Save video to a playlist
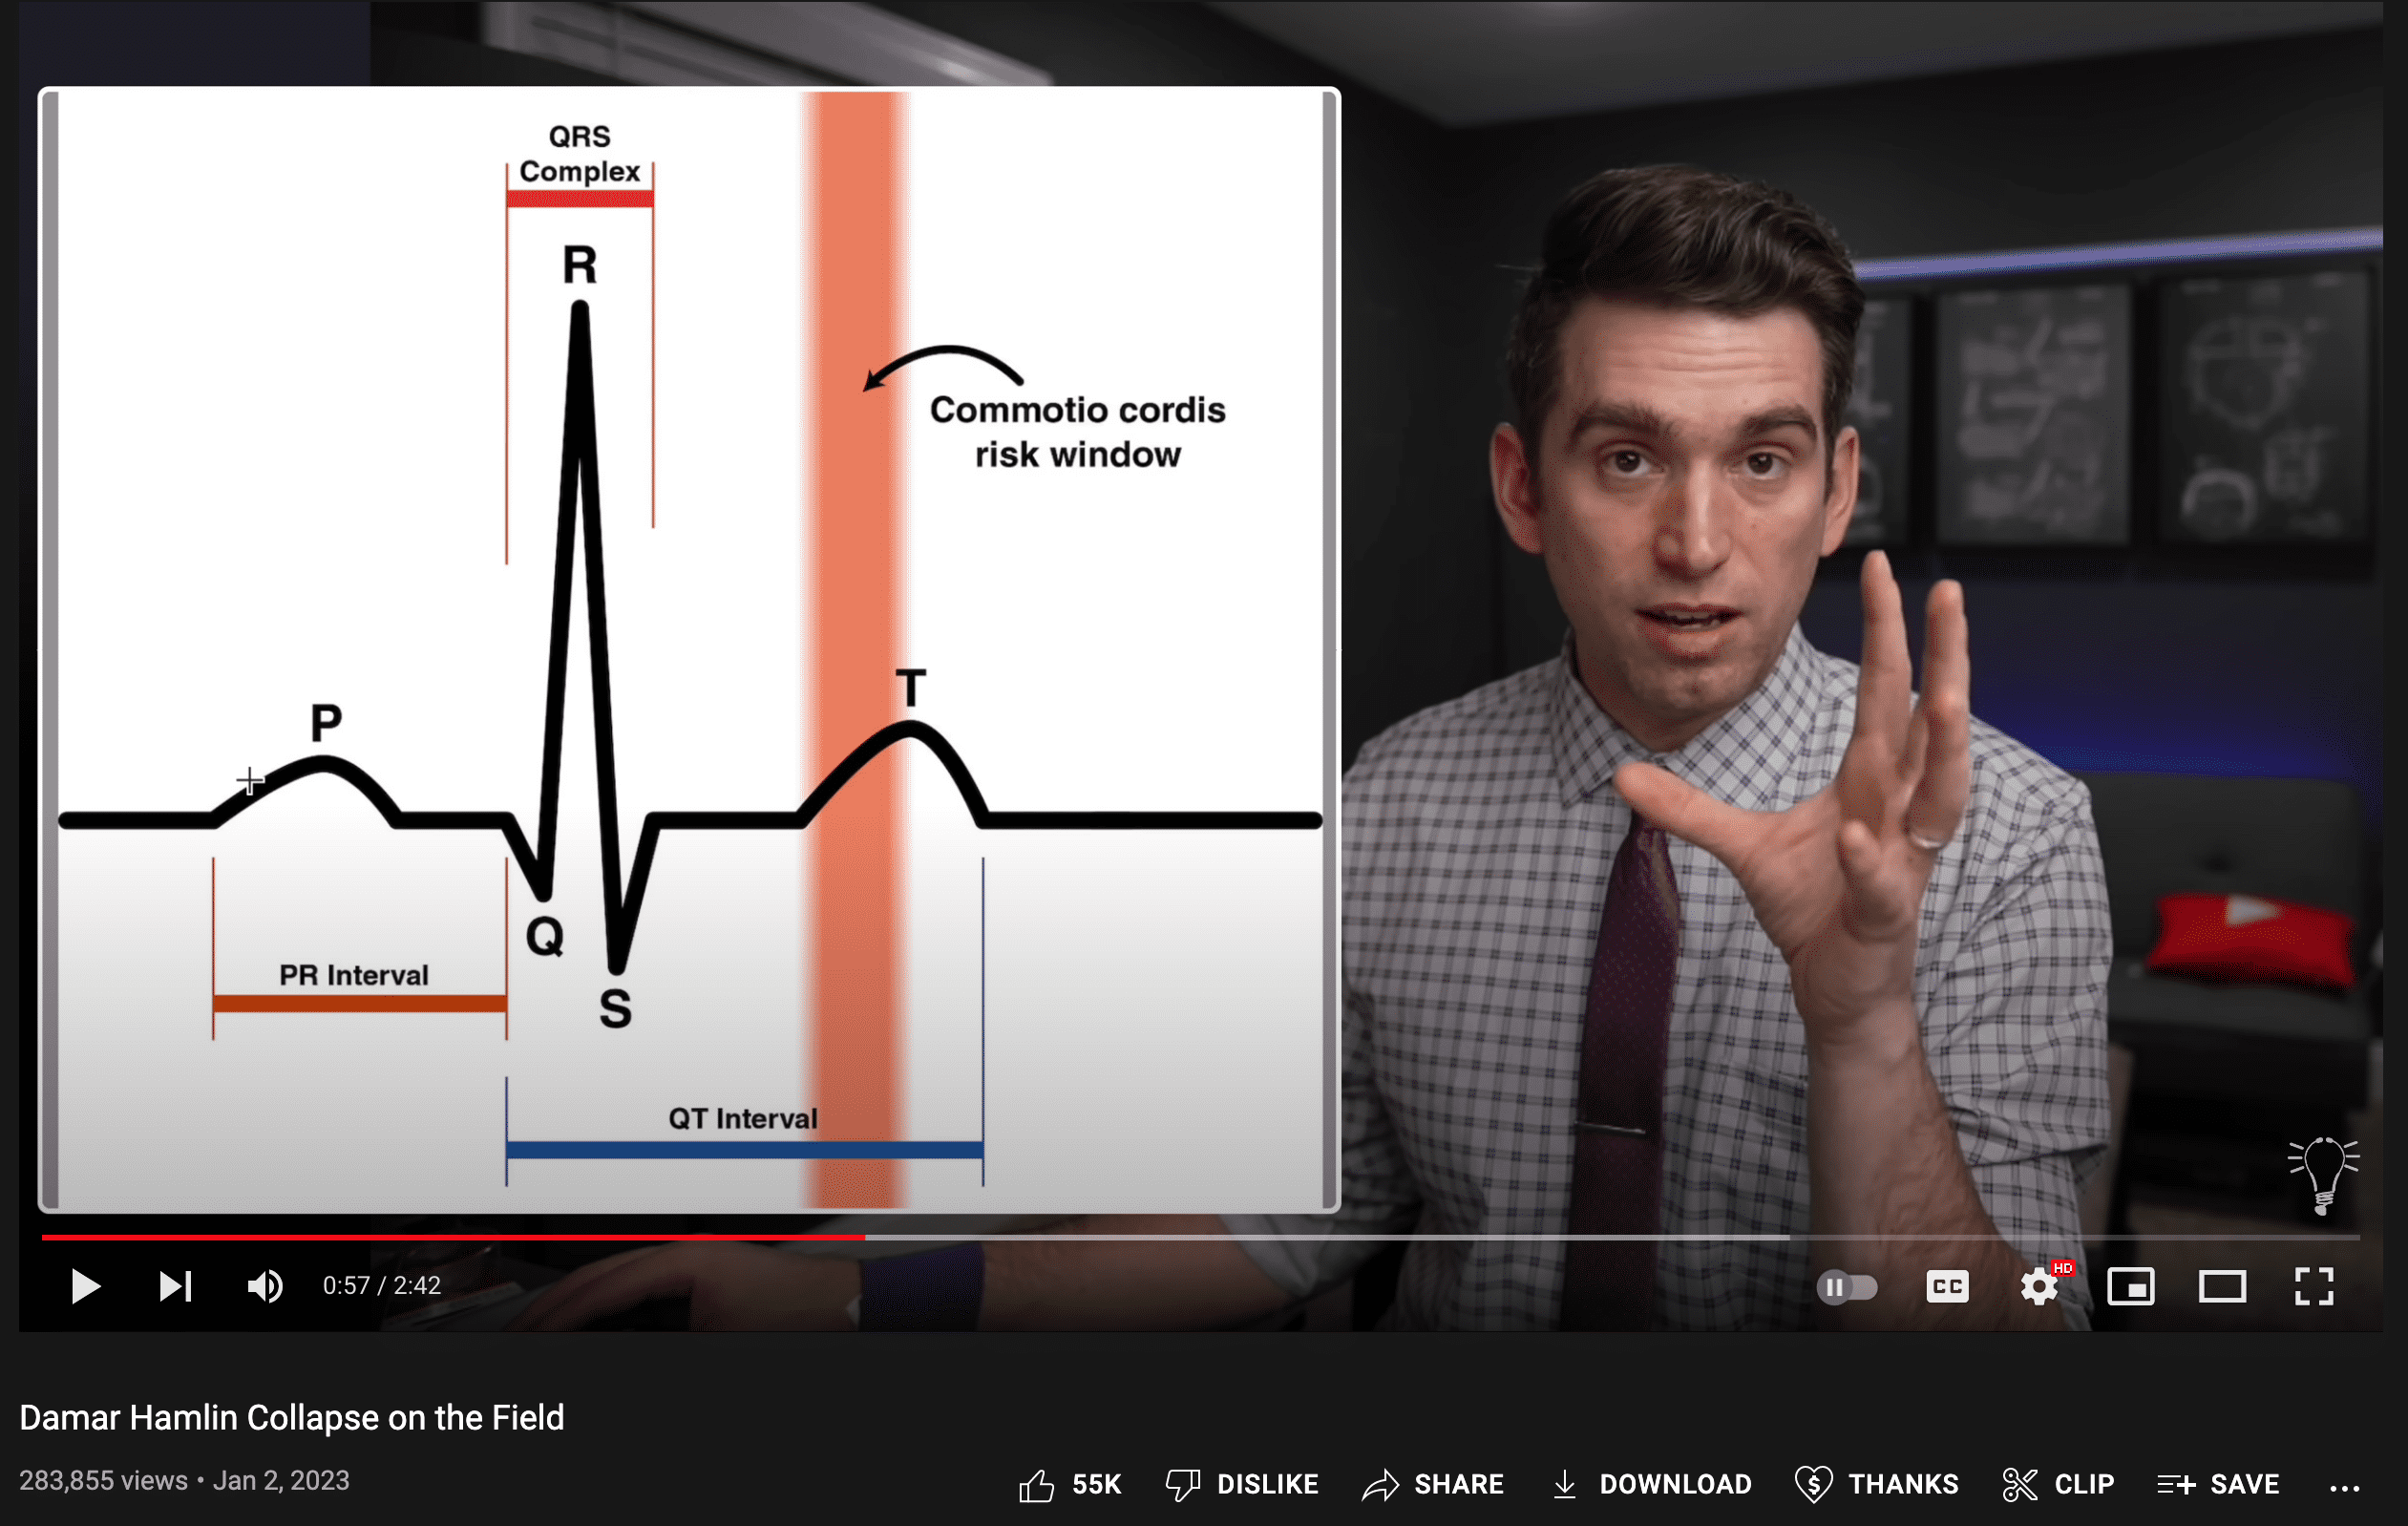2408x1526 pixels. coord(2218,1485)
